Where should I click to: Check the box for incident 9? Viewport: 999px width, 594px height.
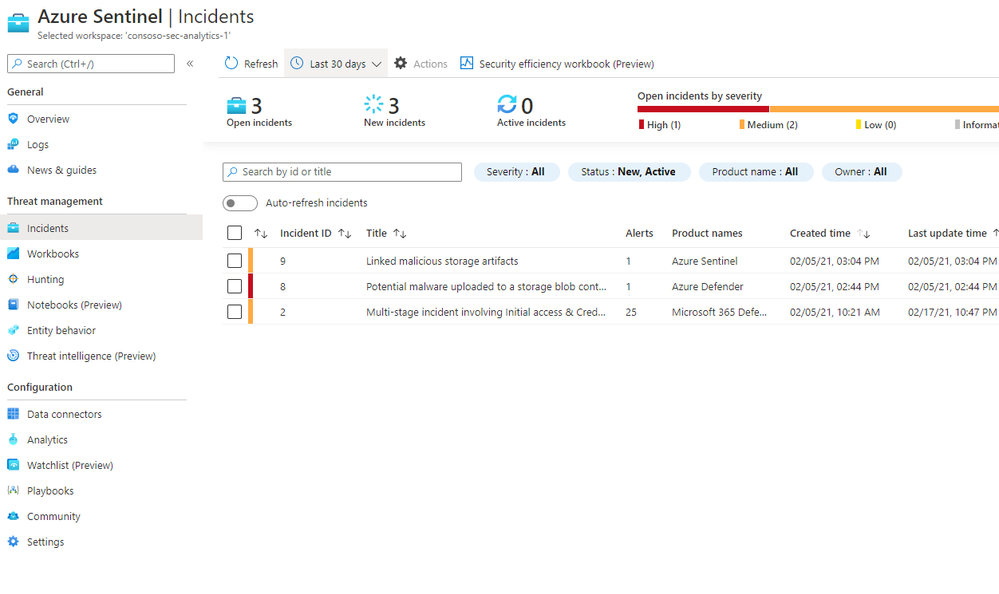tap(234, 261)
